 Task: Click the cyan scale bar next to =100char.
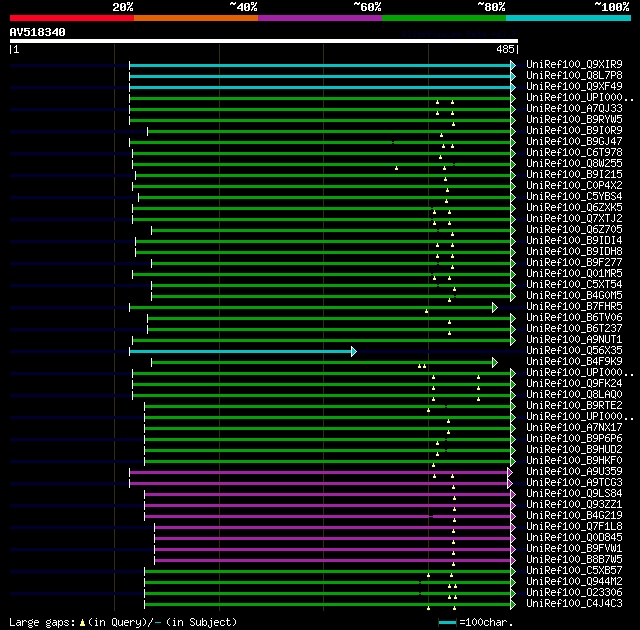447,623
